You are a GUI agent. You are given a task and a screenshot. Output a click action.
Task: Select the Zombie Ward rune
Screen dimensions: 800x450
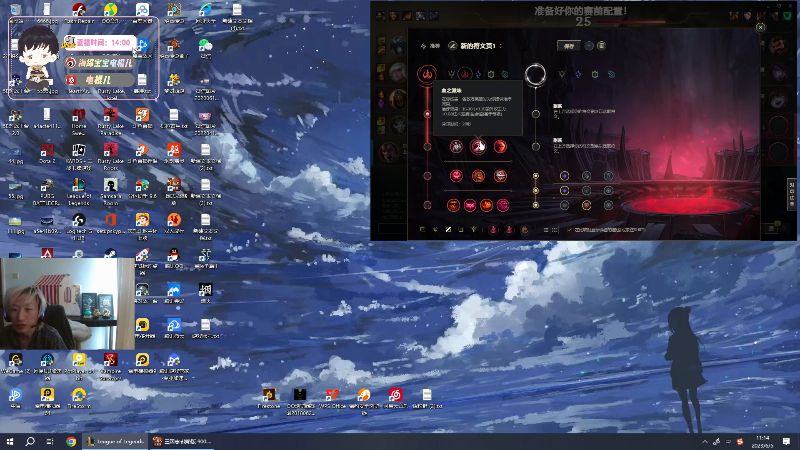(x=456, y=176)
